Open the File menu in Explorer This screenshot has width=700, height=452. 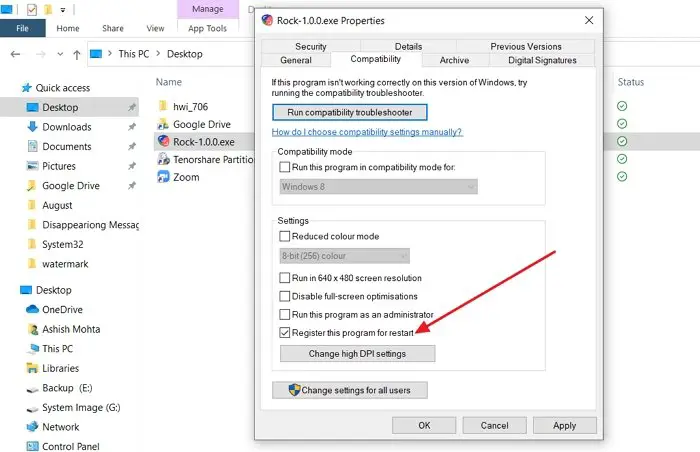(x=22, y=28)
